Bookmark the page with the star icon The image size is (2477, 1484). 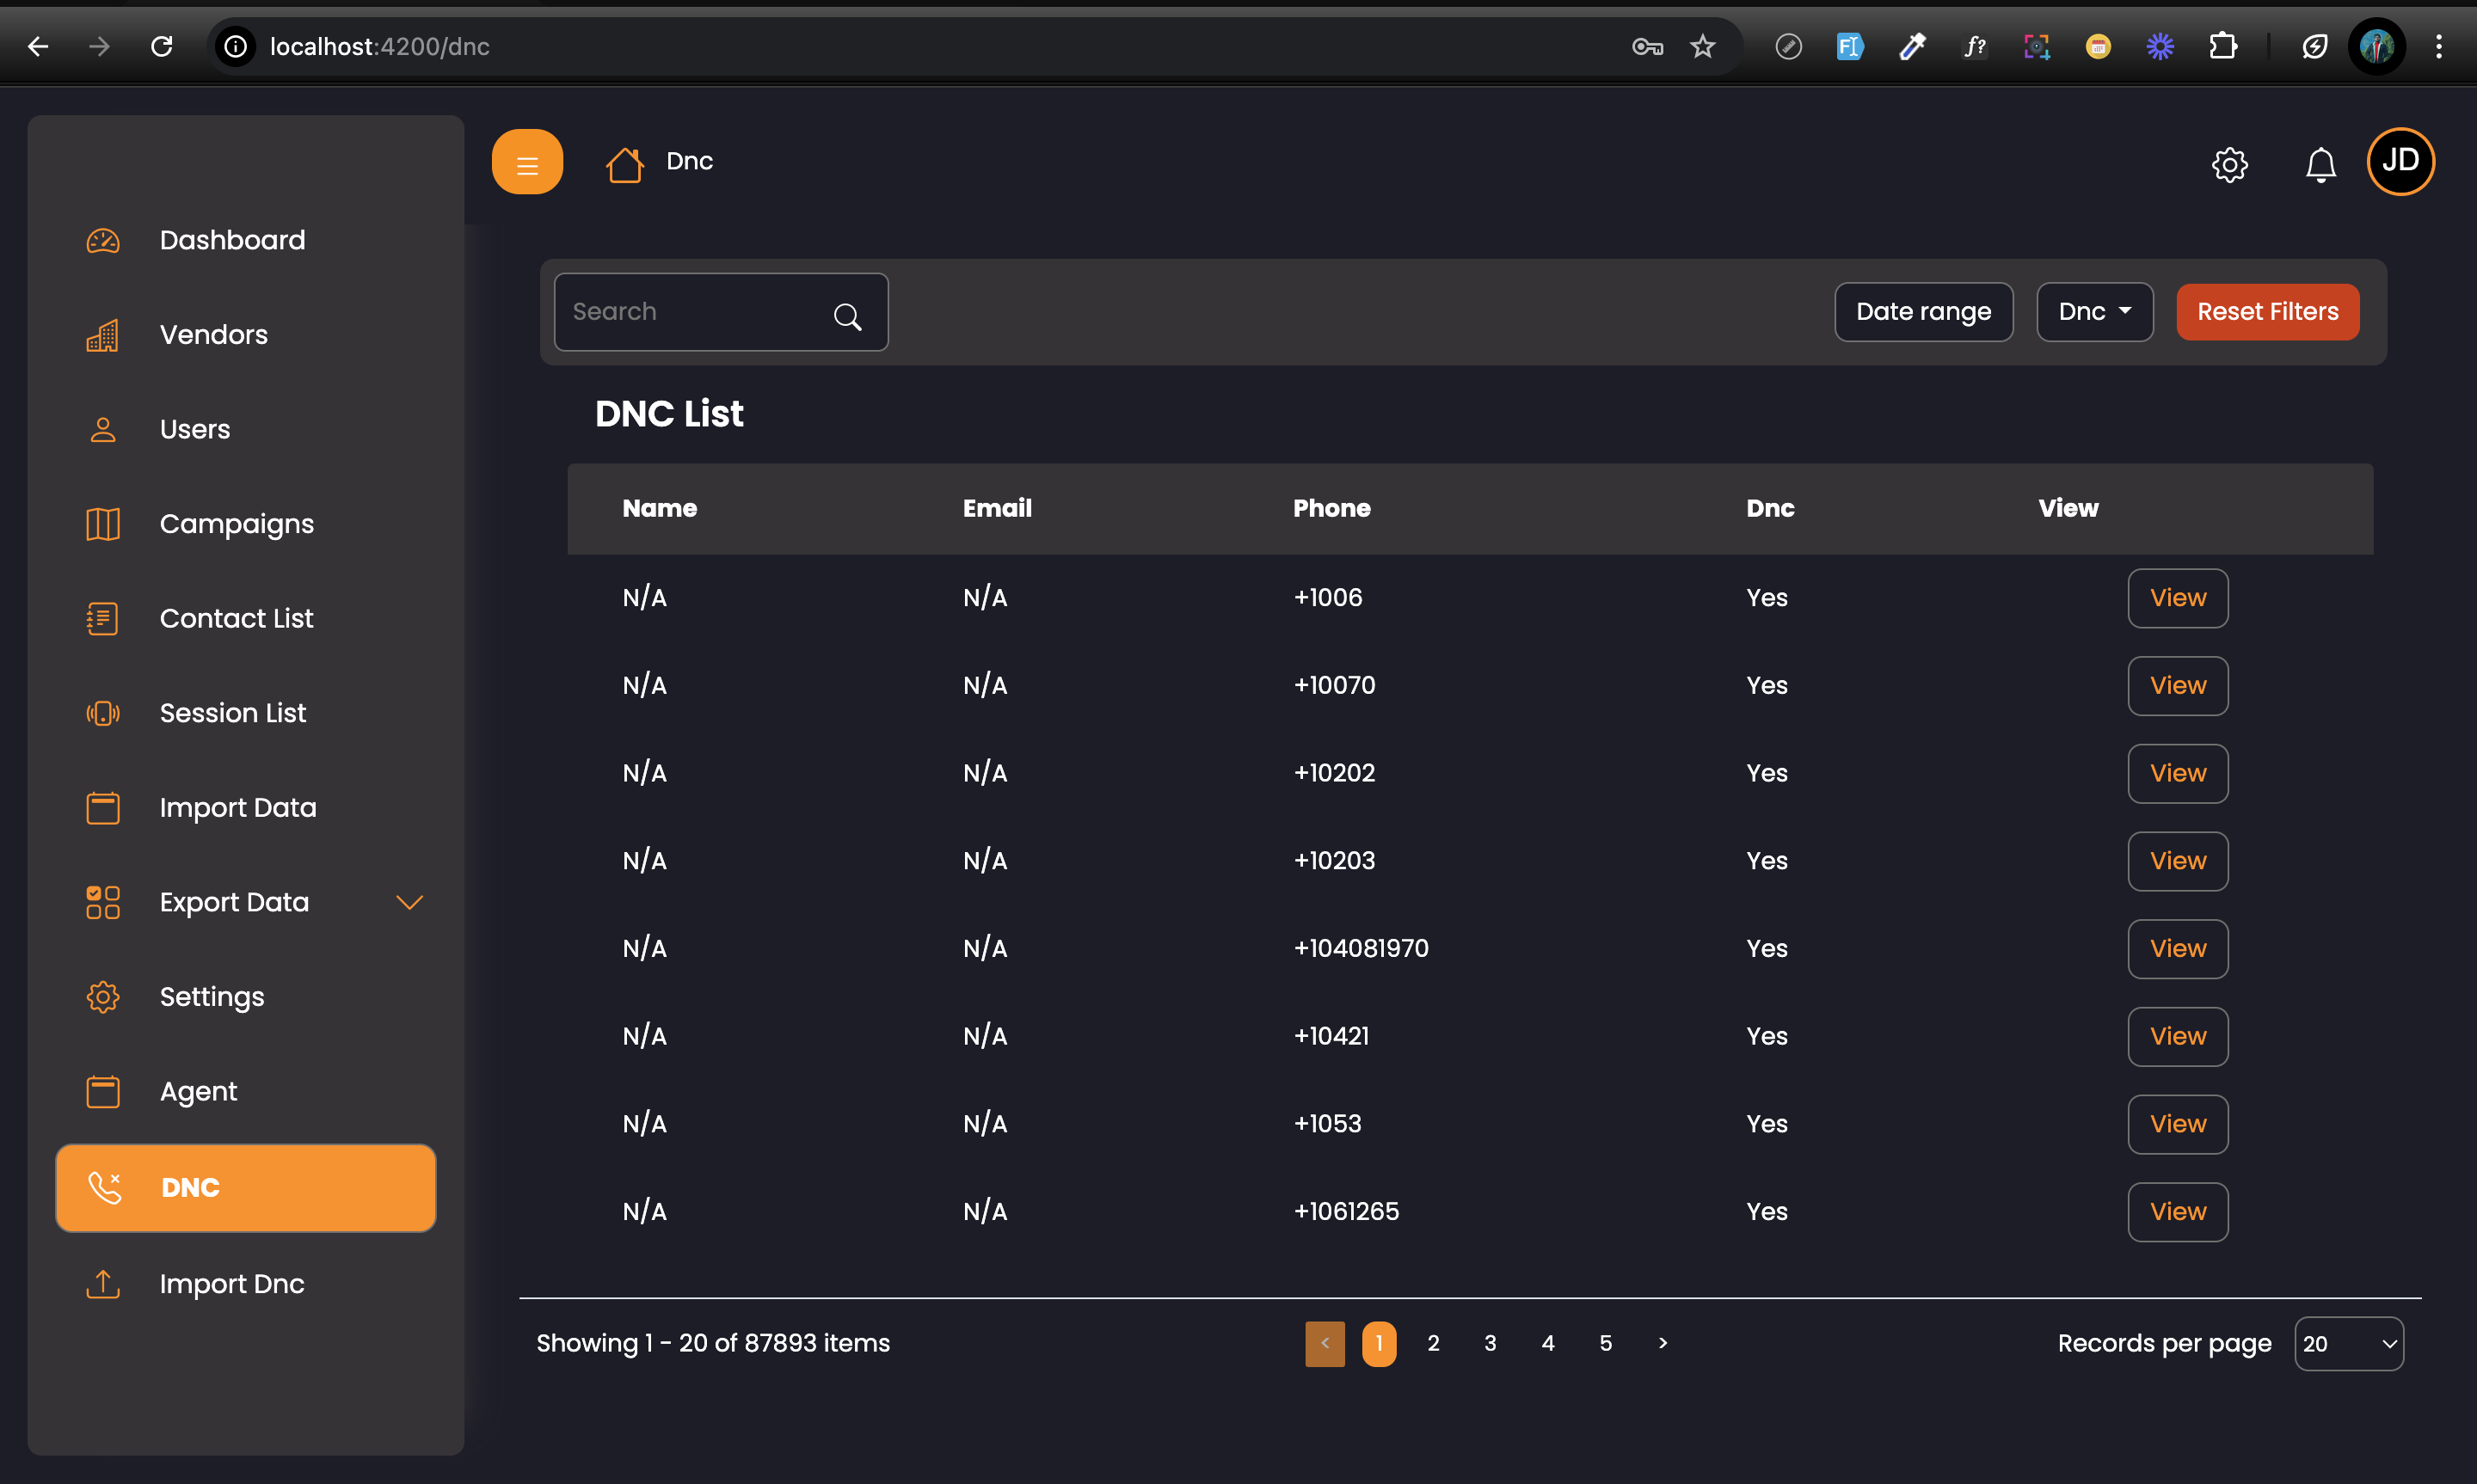coord(1703,46)
